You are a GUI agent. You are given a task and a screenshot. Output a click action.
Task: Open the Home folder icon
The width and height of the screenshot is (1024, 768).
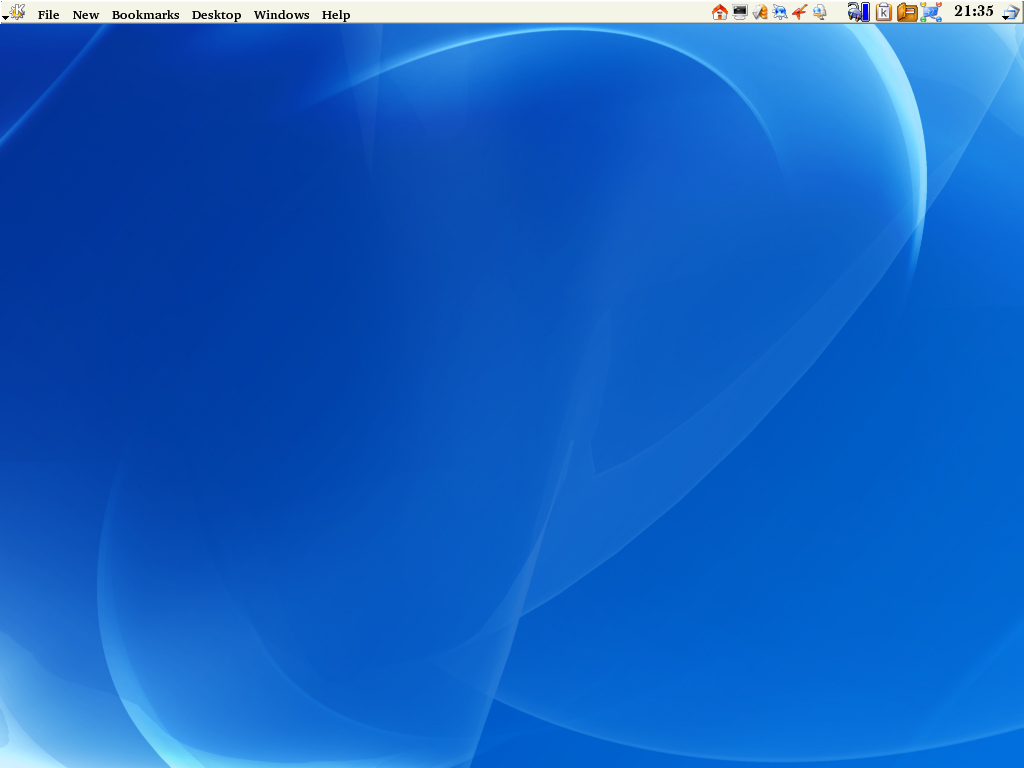[720, 12]
